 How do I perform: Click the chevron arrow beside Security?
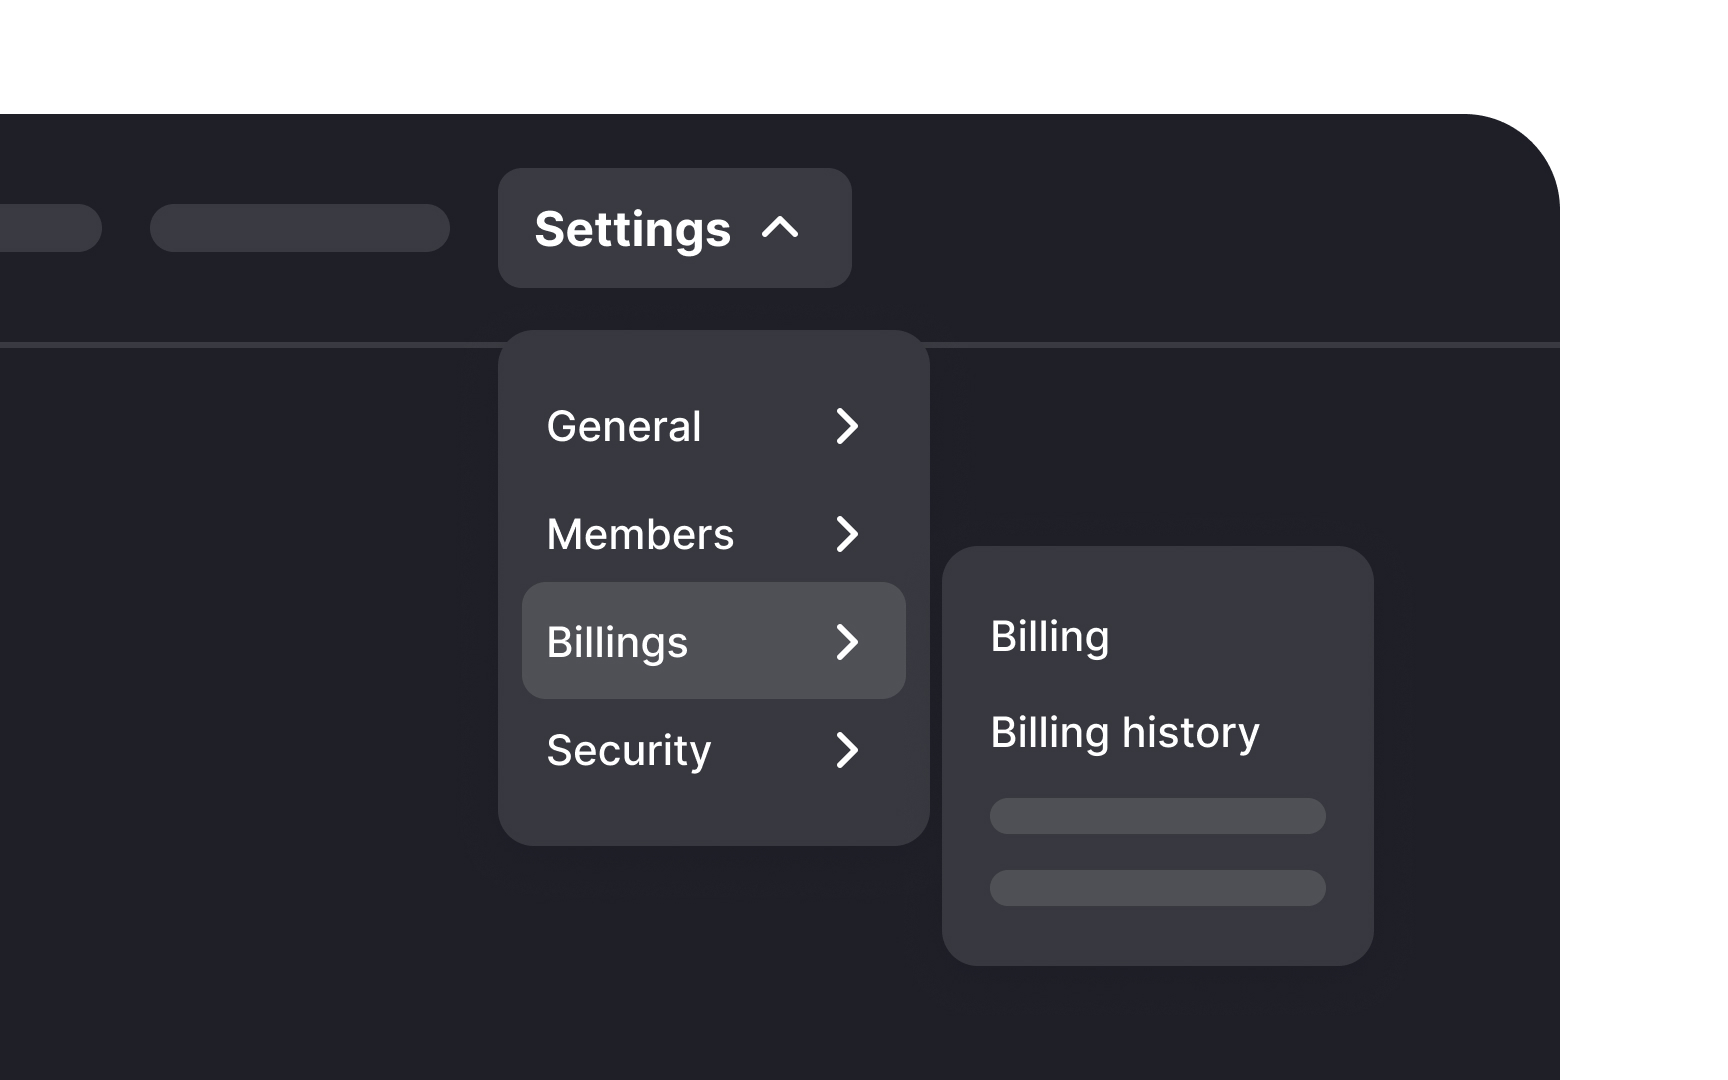point(846,750)
